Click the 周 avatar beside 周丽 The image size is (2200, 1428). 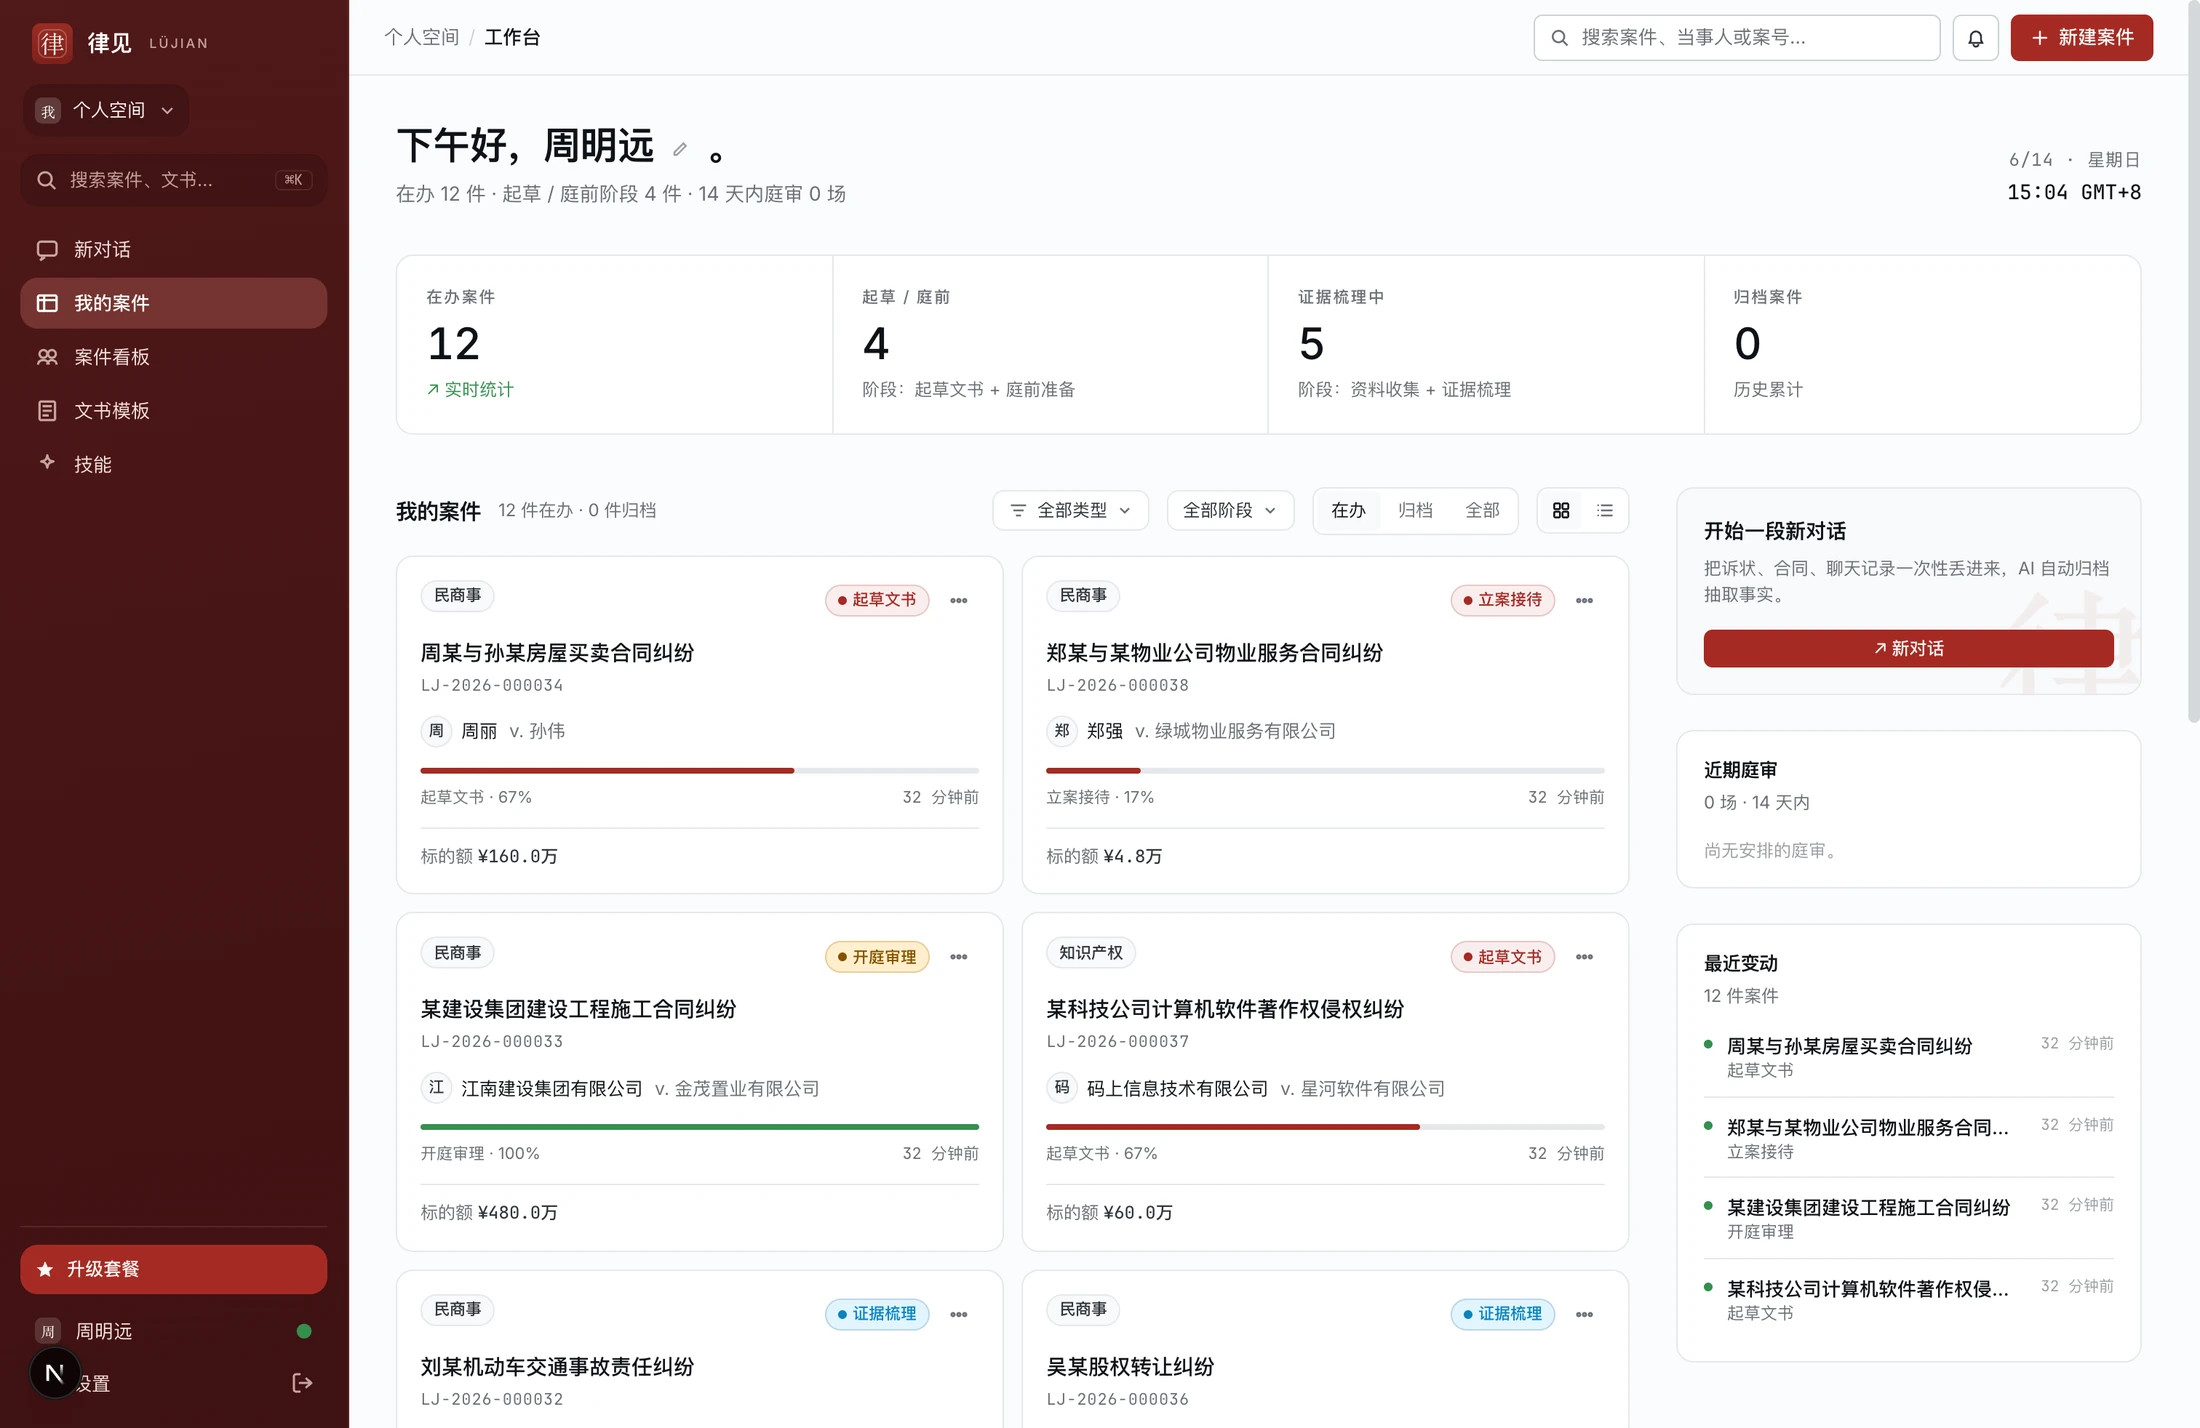[x=436, y=731]
